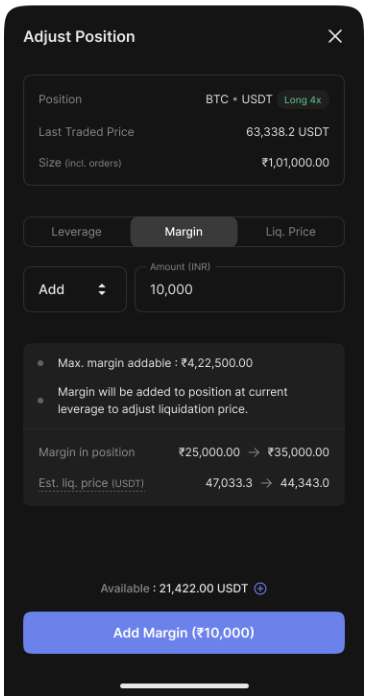This screenshot has height=700, width=366.
Task: Click the Max. margin addable amount ₹4,22,500.00
Action: click(217, 363)
